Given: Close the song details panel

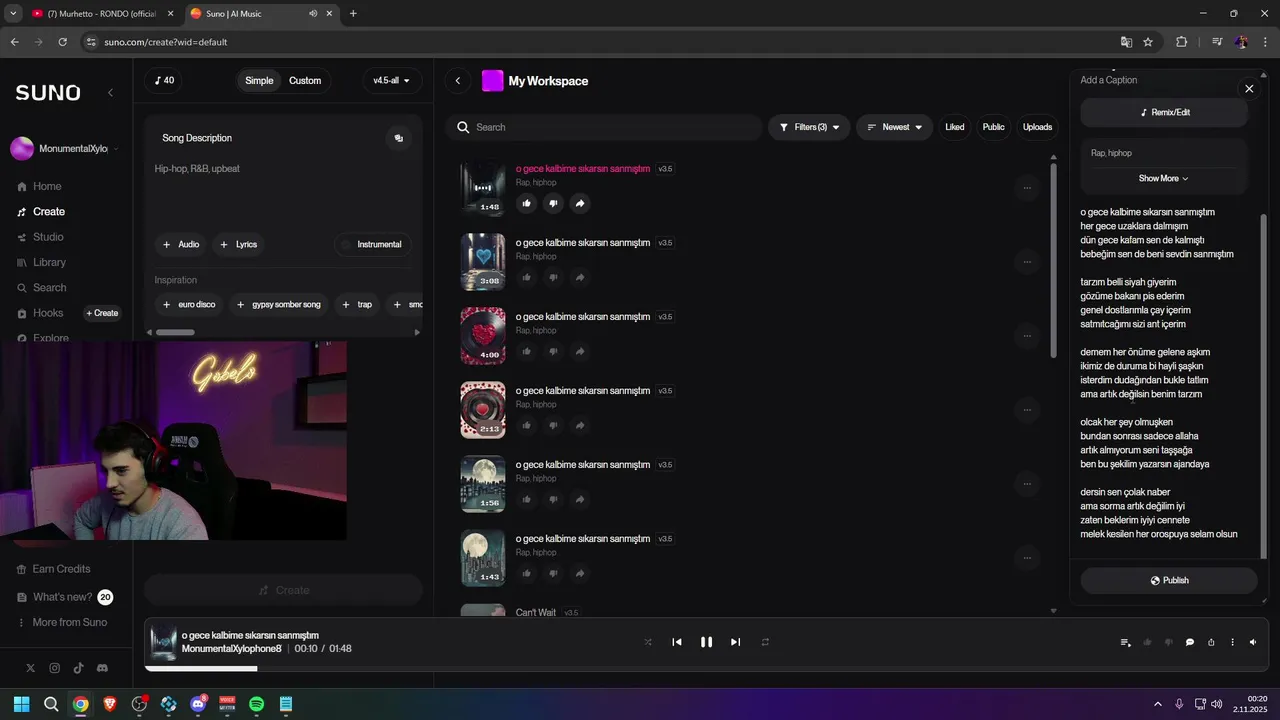Looking at the screenshot, I should pyautogui.click(x=1249, y=89).
